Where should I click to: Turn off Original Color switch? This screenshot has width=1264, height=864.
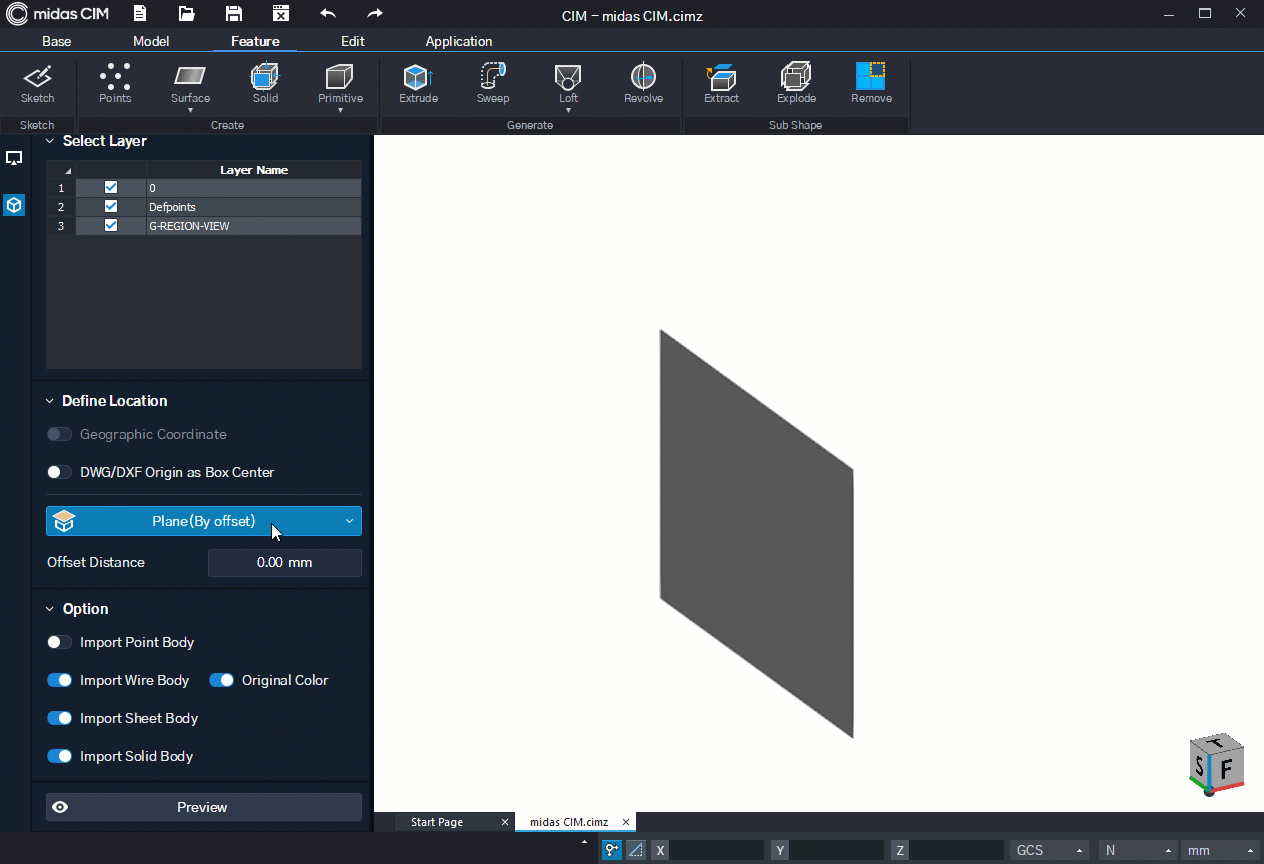[222, 680]
